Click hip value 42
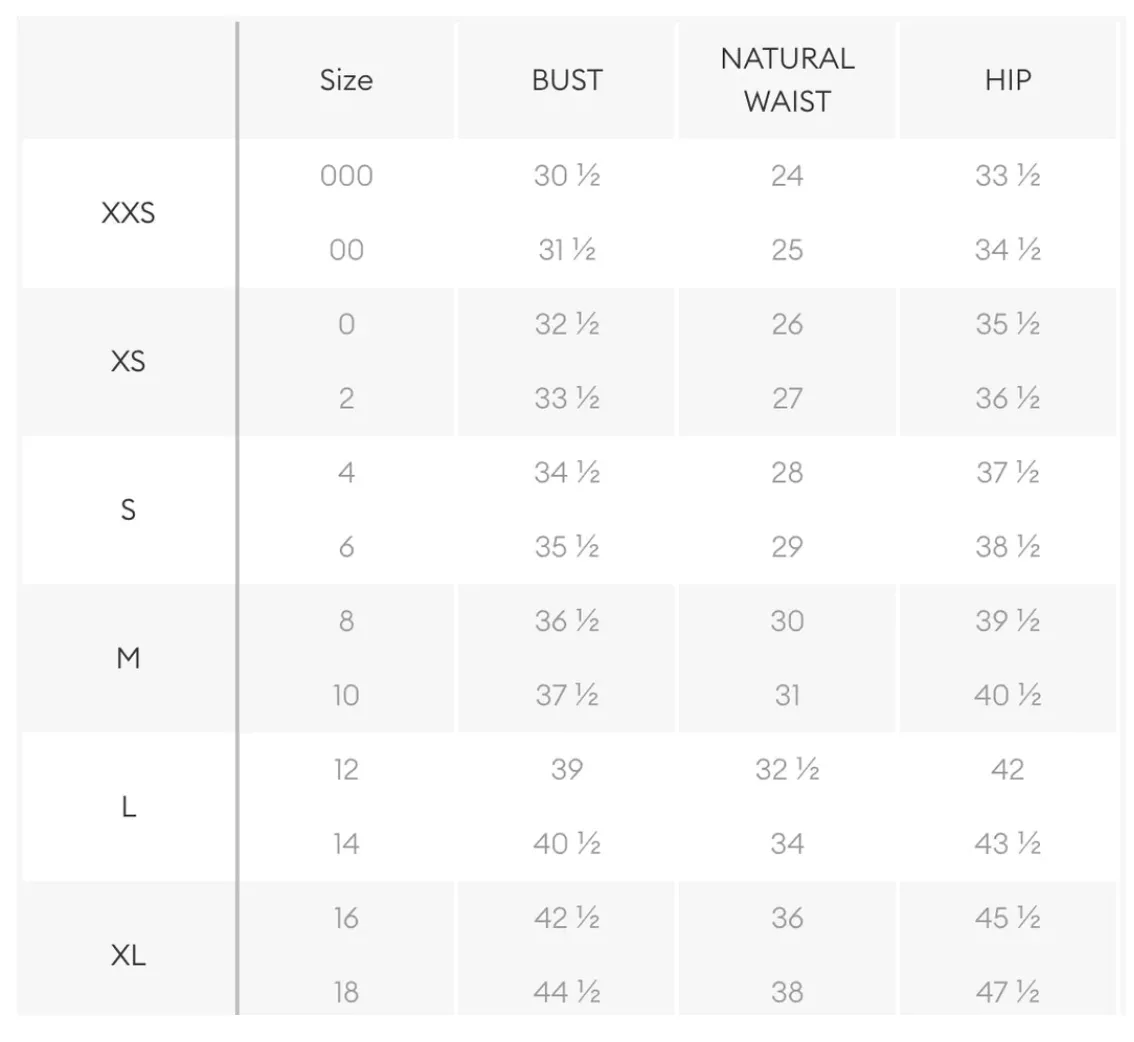 pos(1007,769)
